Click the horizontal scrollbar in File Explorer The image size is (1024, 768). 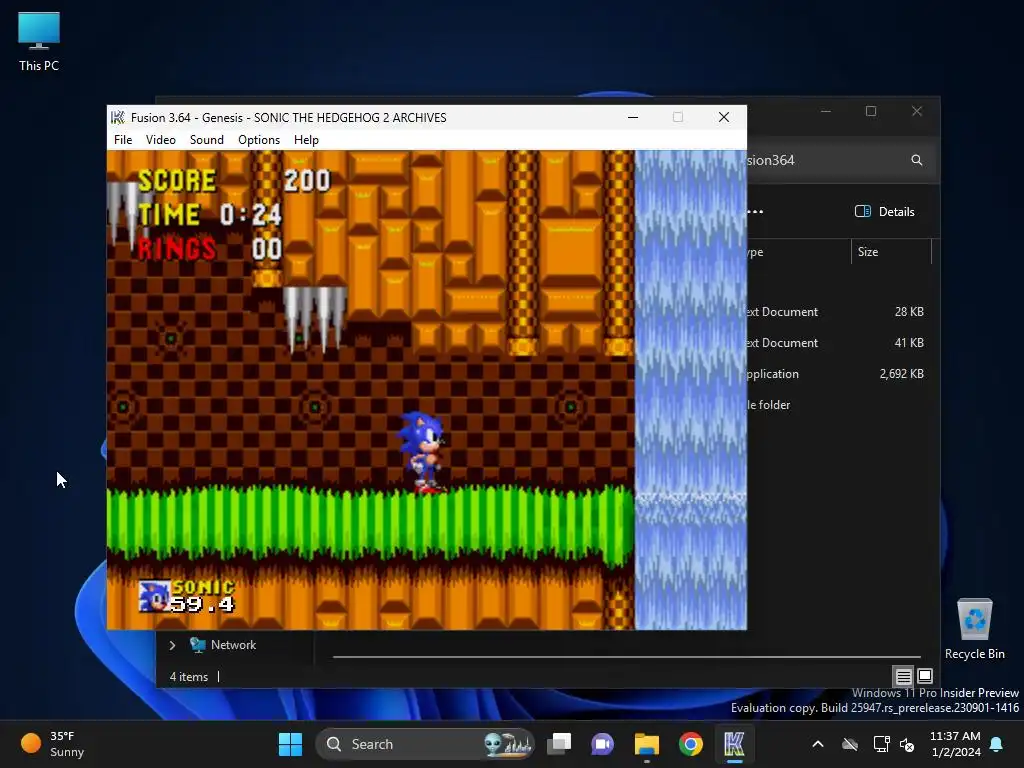pyautogui.click(x=626, y=657)
